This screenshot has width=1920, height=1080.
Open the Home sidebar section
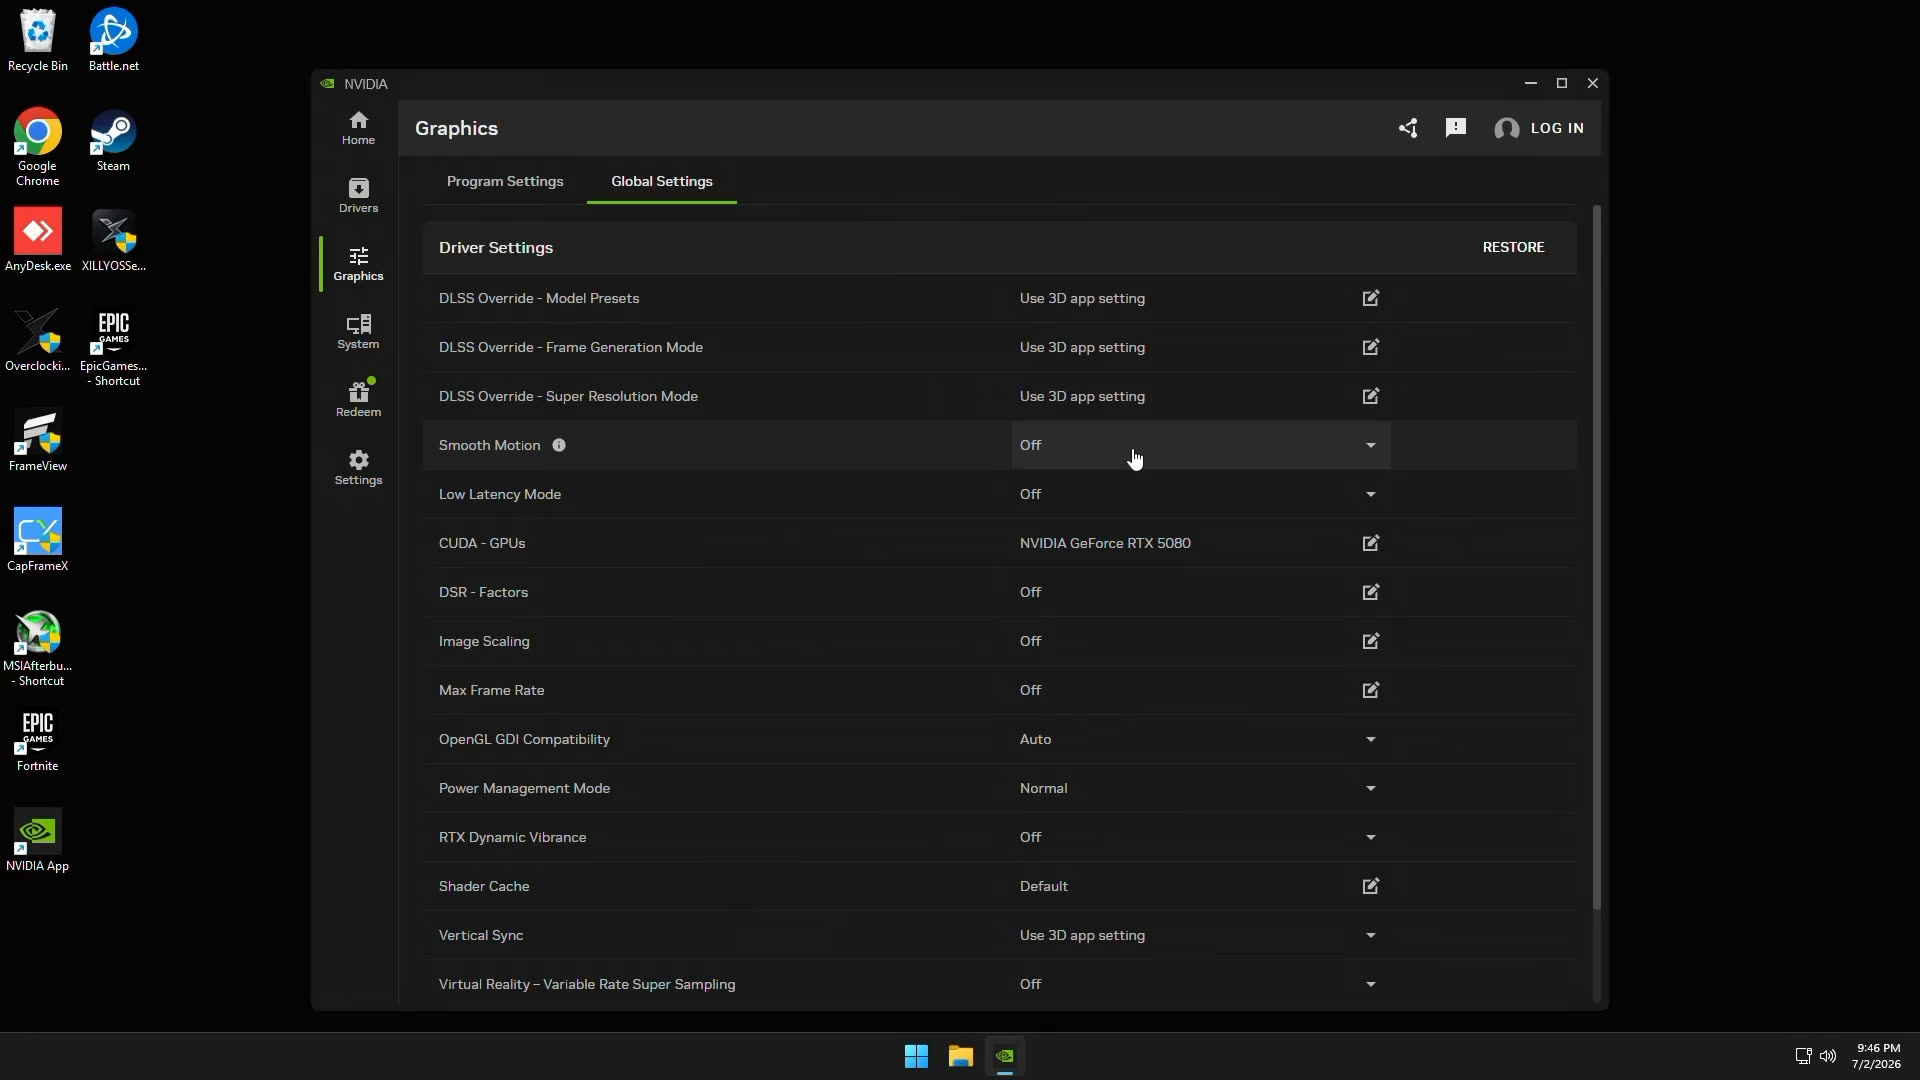point(358,128)
